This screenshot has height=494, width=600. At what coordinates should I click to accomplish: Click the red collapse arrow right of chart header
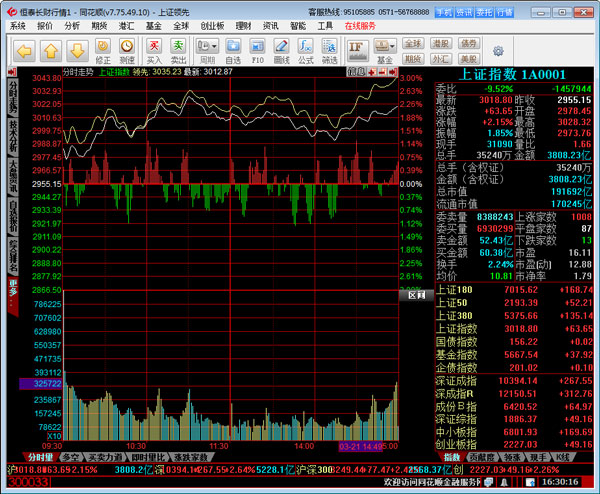[393, 72]
